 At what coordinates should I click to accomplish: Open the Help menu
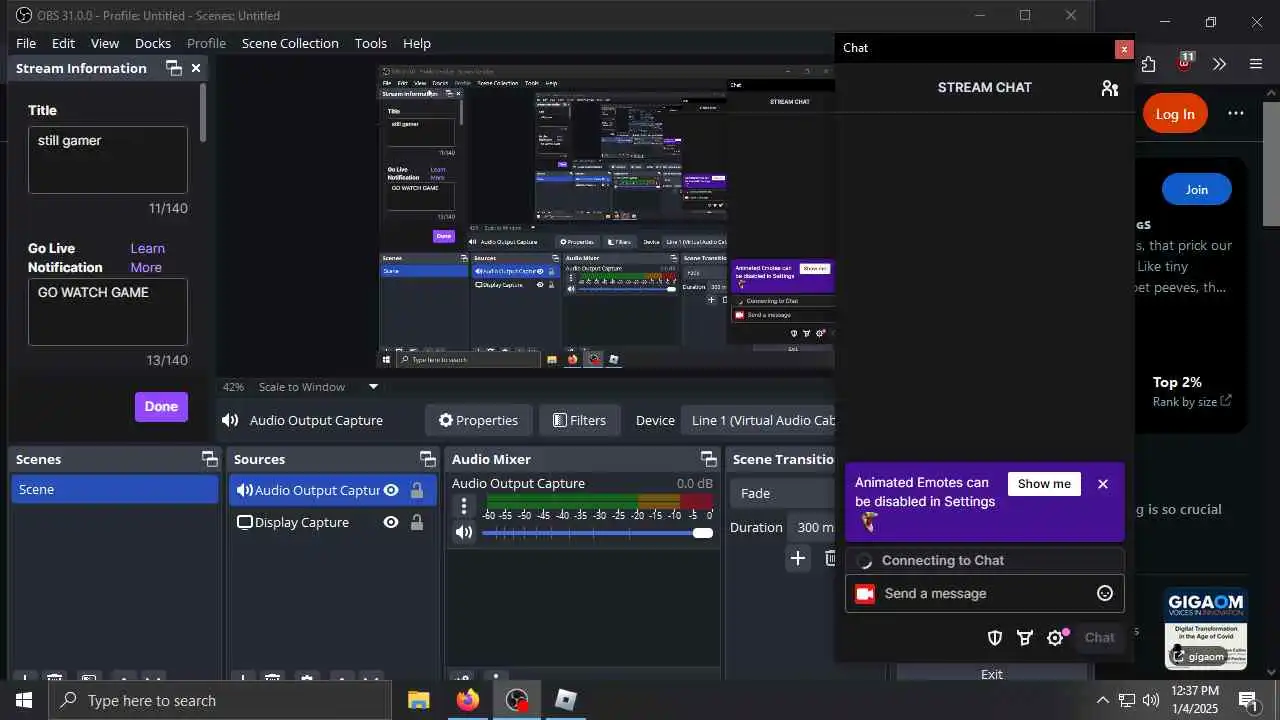pyautogui.click(x=417, y=43)
